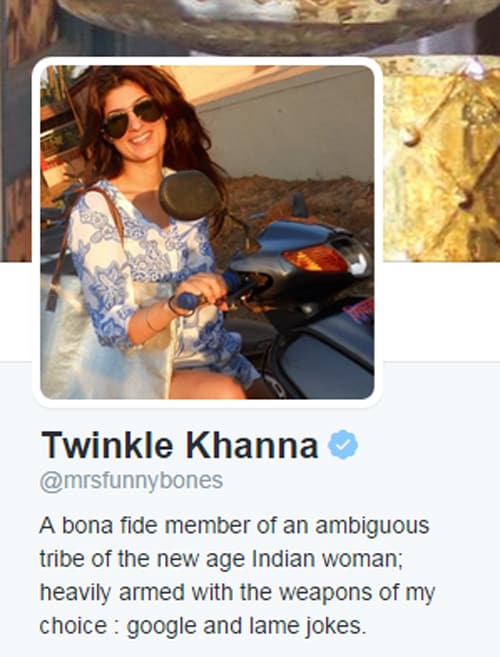Screen dimensions: 500x657
Task: Click the "@" symbol in the handle
Action: (x=51, y=482)
